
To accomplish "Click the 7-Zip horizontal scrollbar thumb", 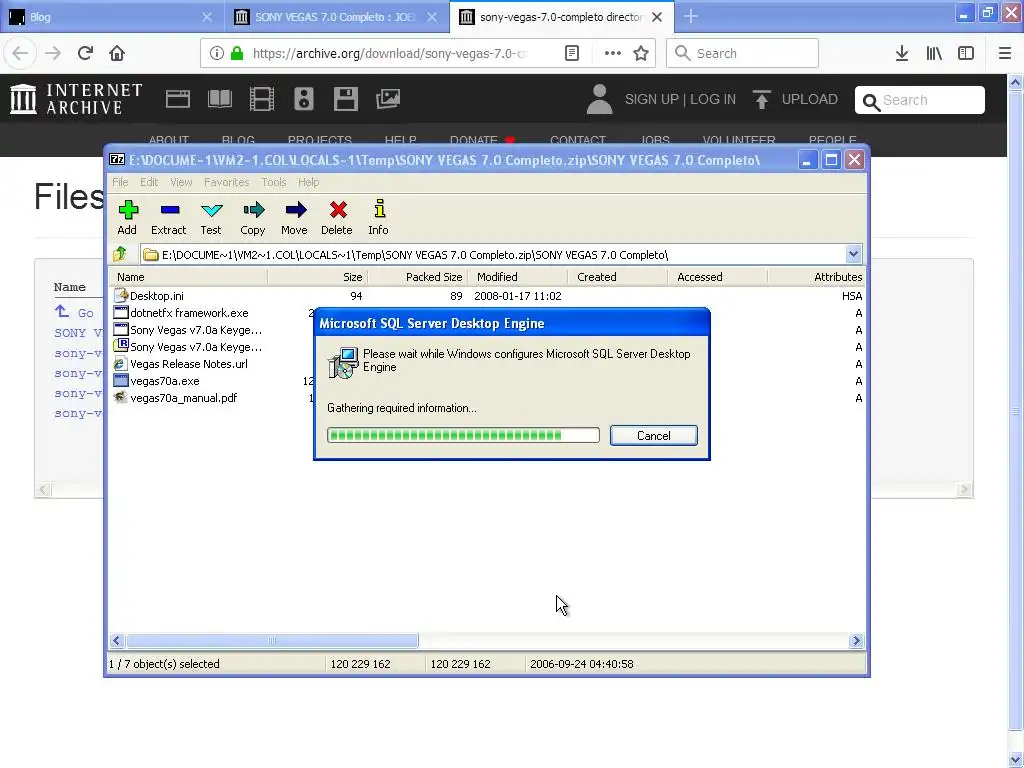I will [272, 641].
